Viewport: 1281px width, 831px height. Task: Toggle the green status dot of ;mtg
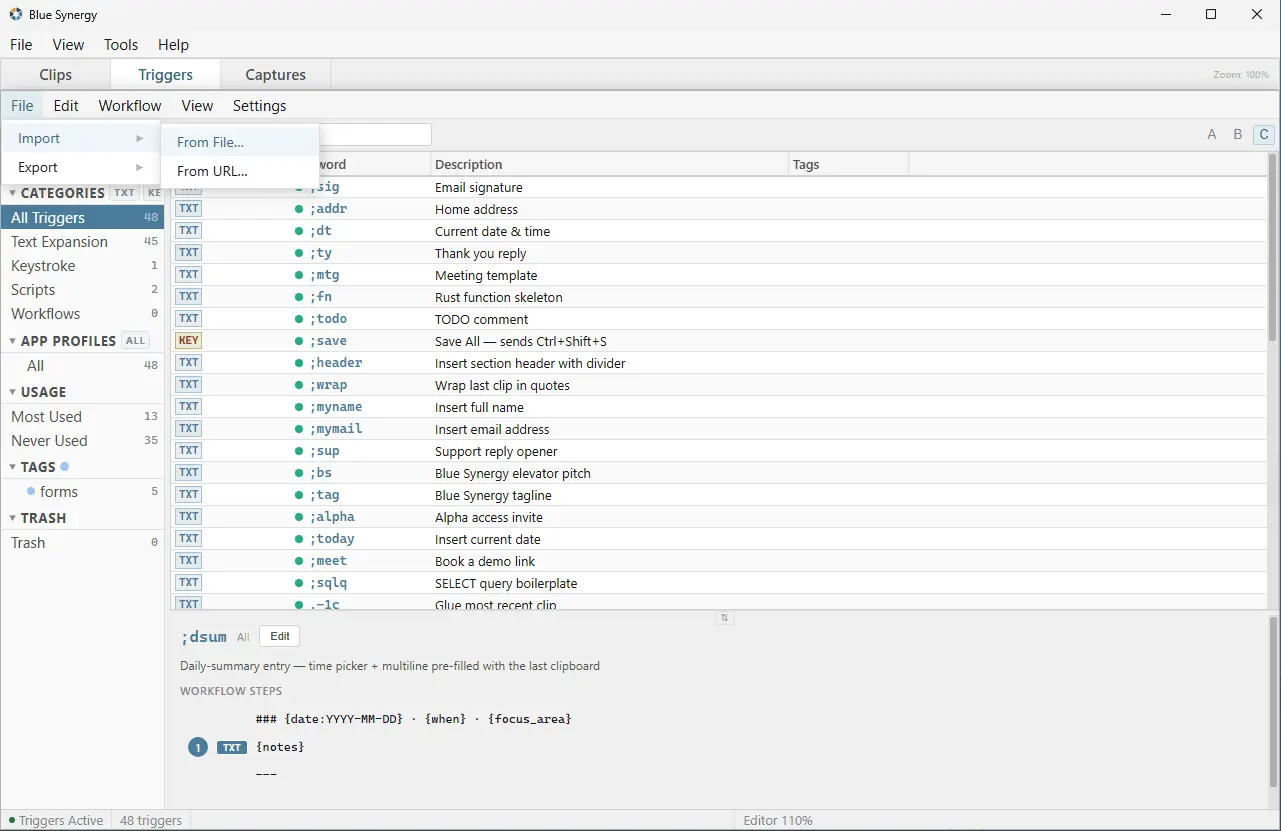[299, 275]
